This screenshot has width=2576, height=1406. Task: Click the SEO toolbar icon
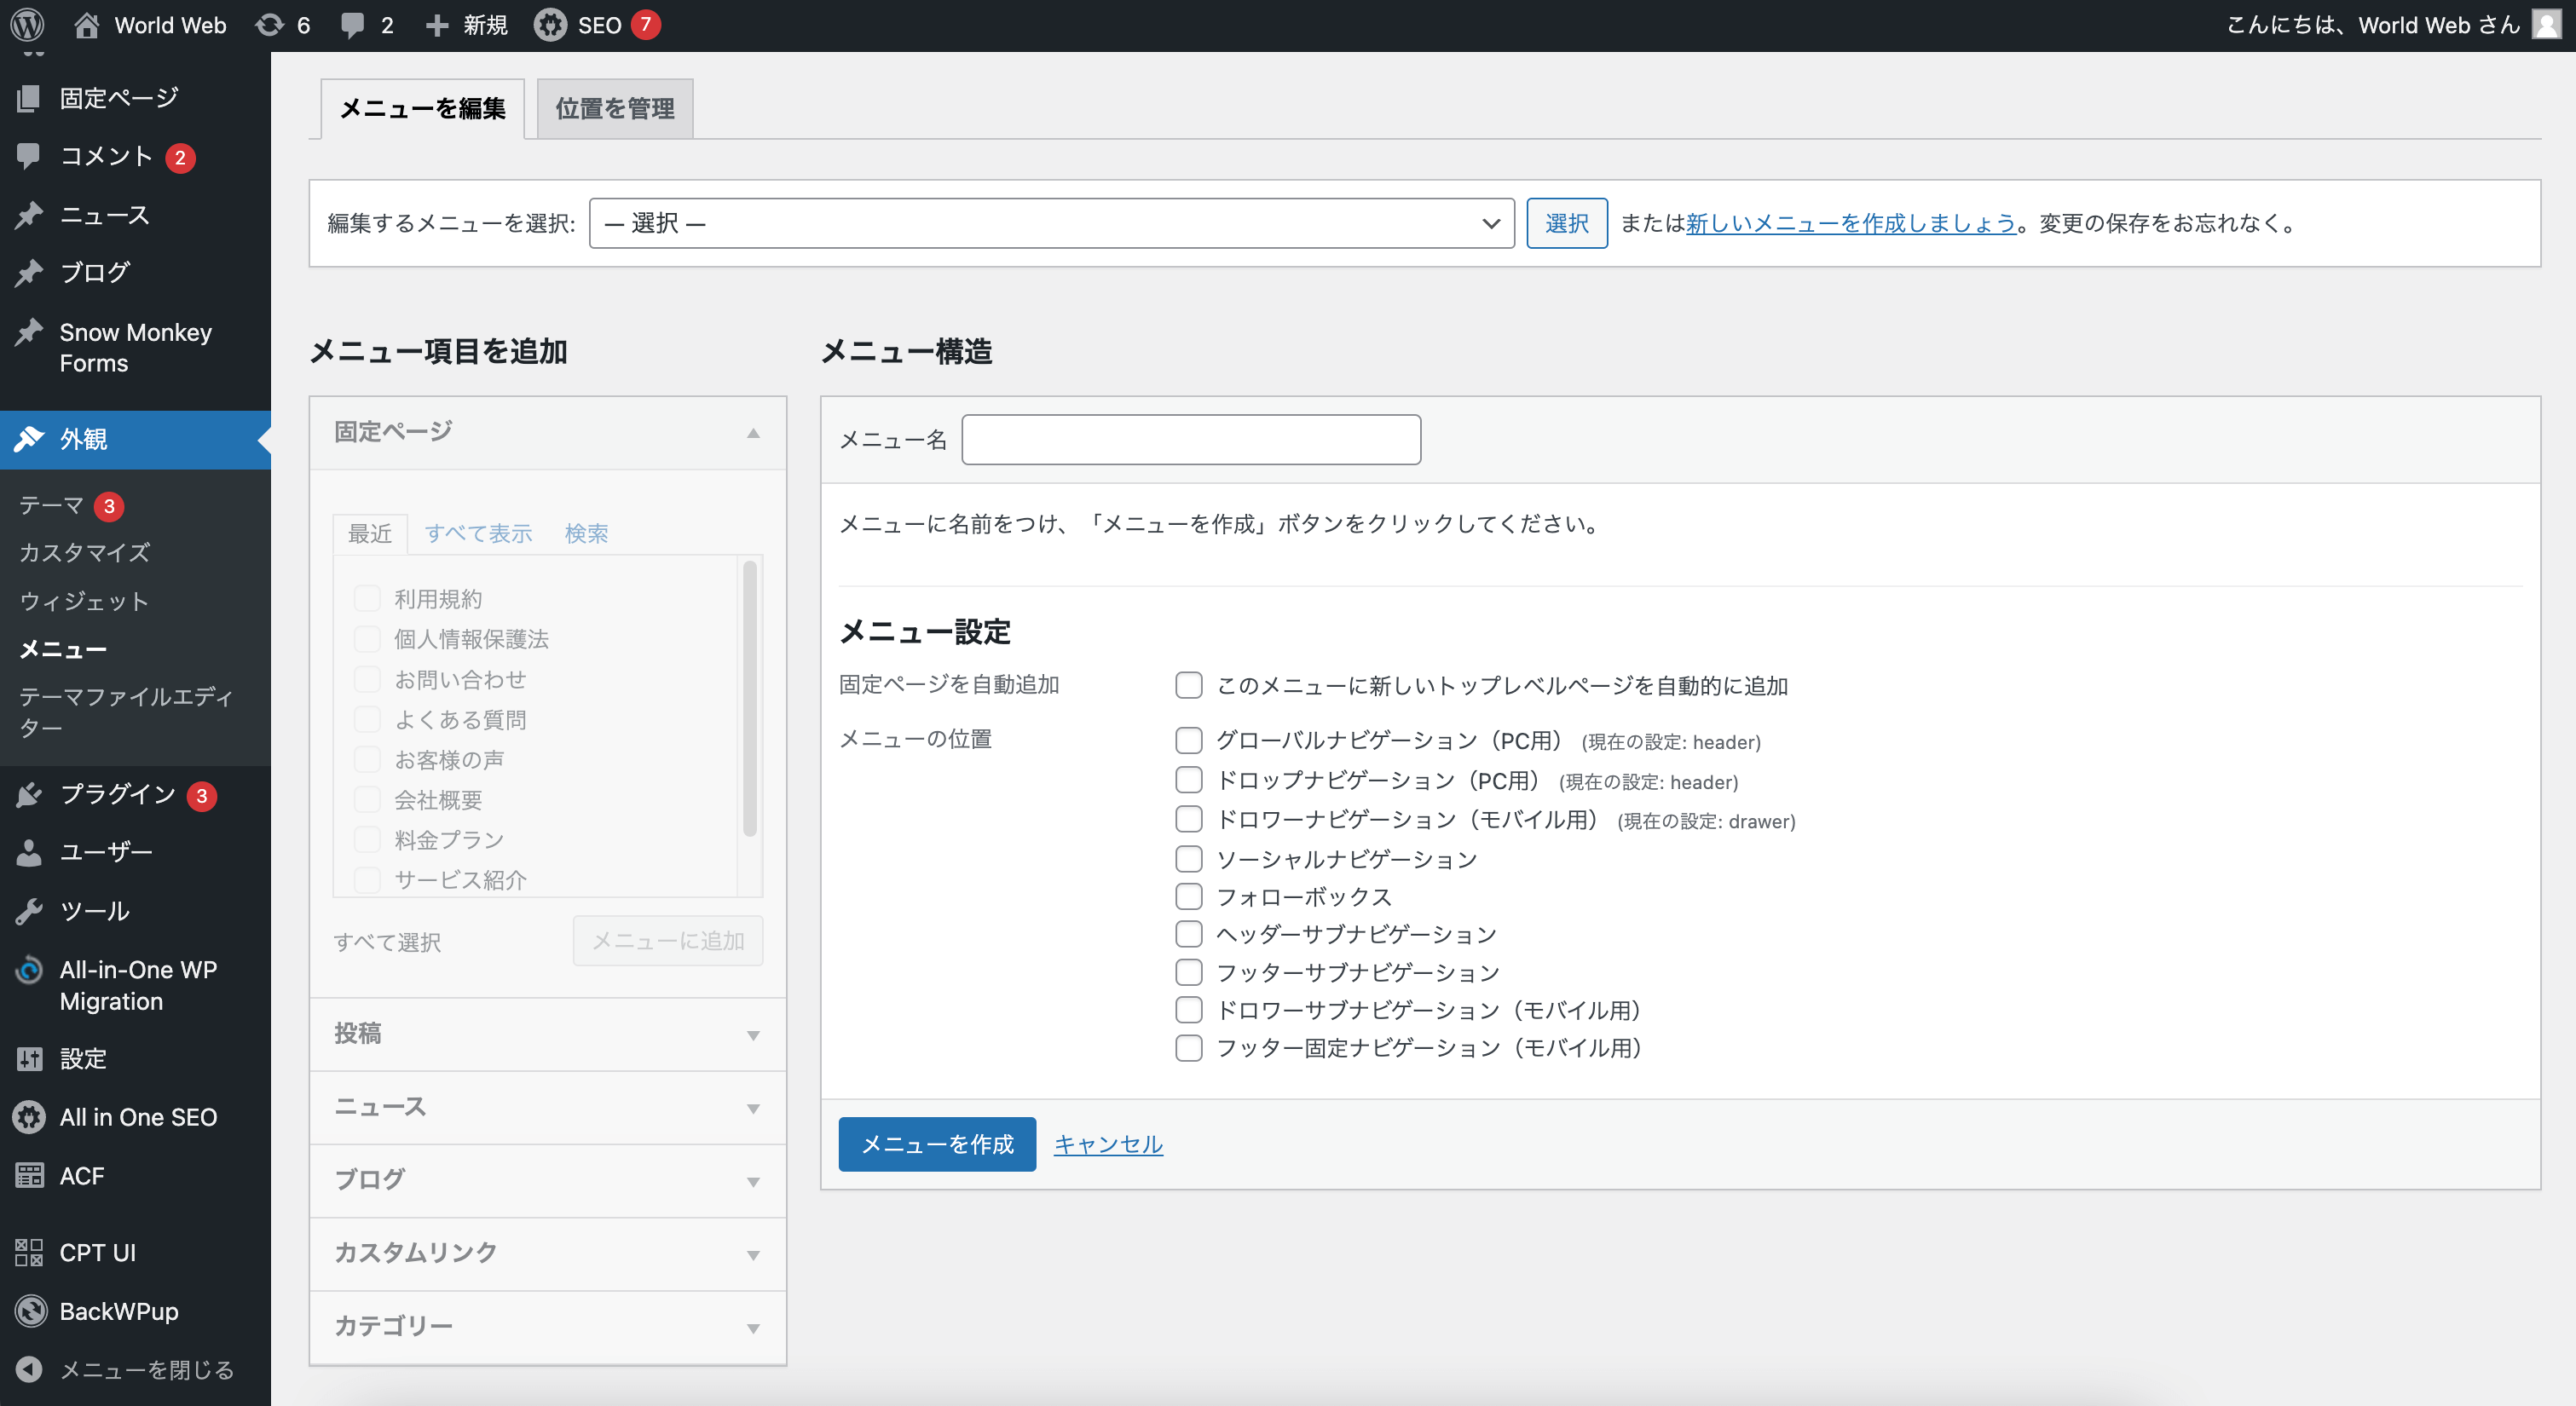click(x=552, y=26)
